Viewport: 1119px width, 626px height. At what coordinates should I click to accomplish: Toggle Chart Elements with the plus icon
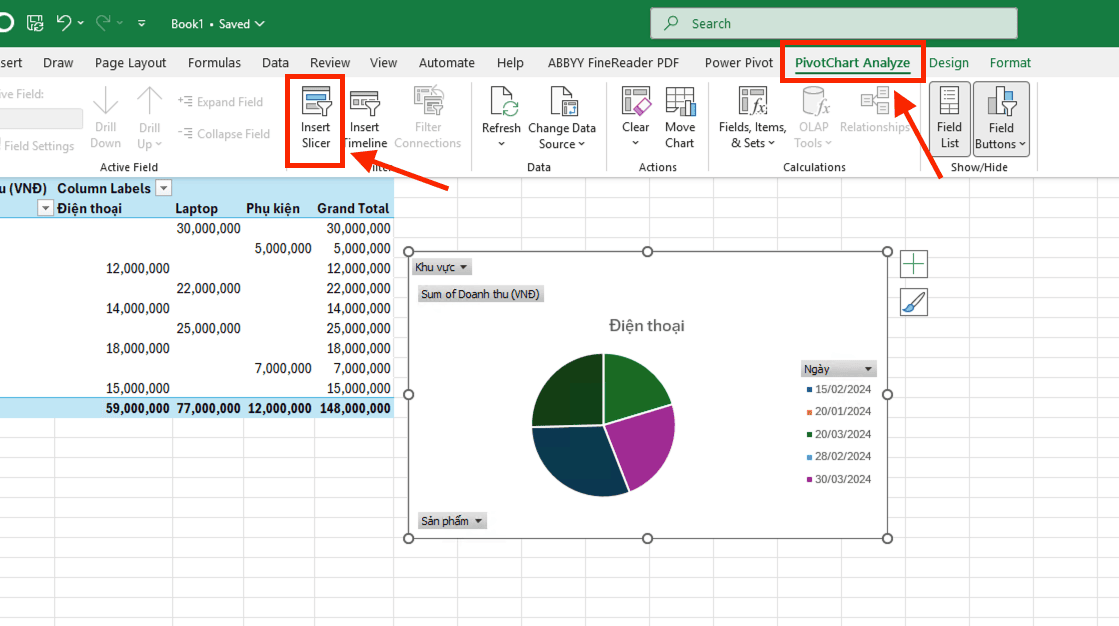click(x=913, y=263)
